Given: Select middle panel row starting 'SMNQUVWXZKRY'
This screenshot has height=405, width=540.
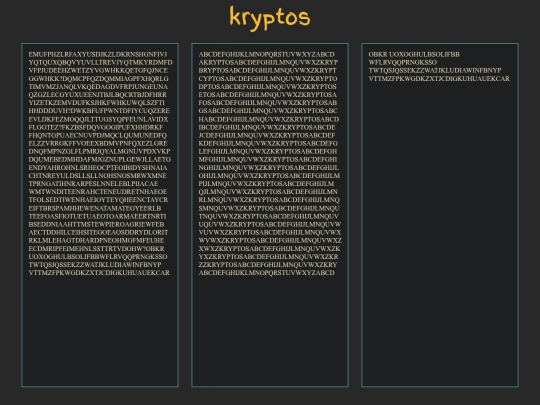Looking at the screenshot, I should 269,208.
